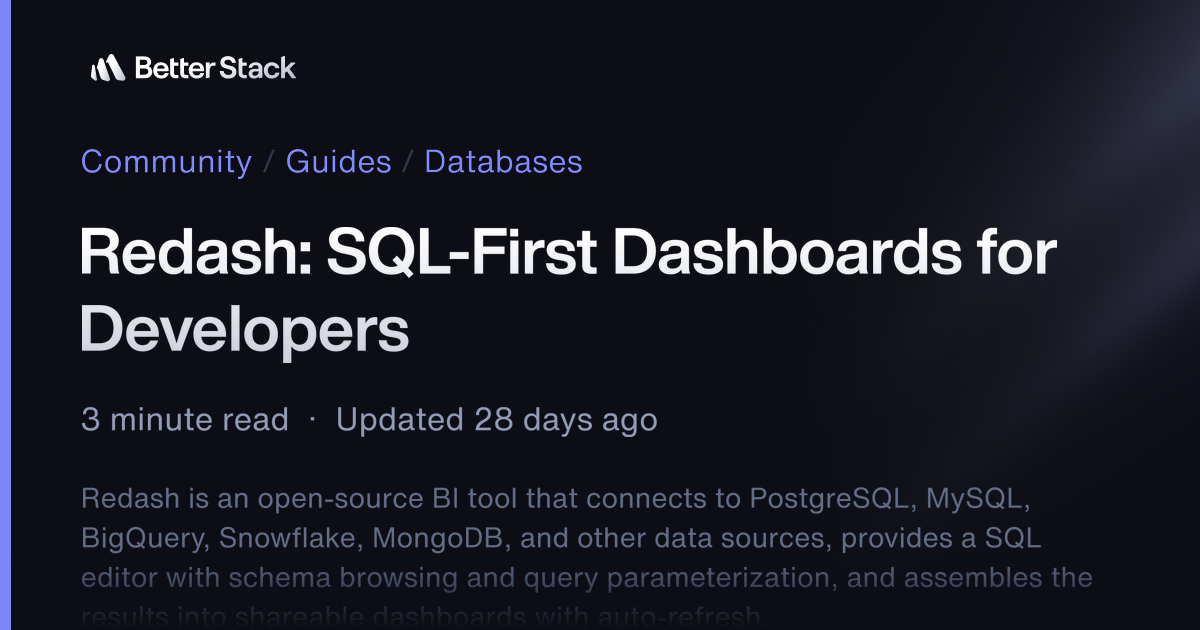
Task: Select the article title "Redash: SQL-First Dashboards for Developers"
Action: click(568, 290)
